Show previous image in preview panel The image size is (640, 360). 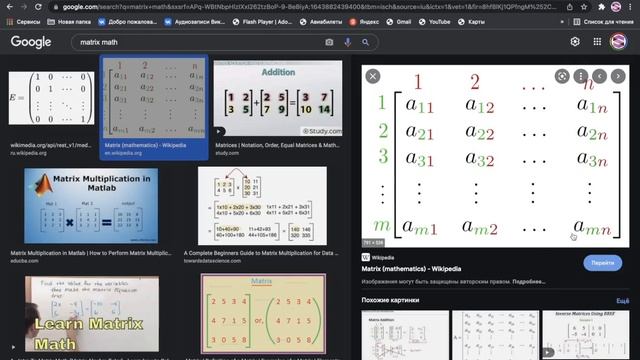click(600, 76)
